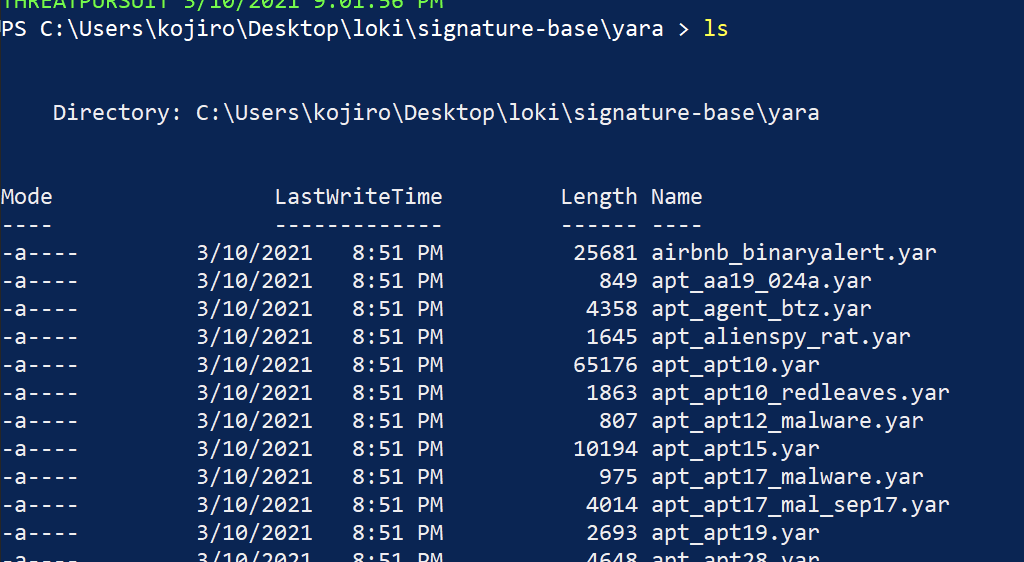Click on apt_alienspy_rat.yar entry
Viewport: 1024px width, 562px height.
tap(780, 337)
